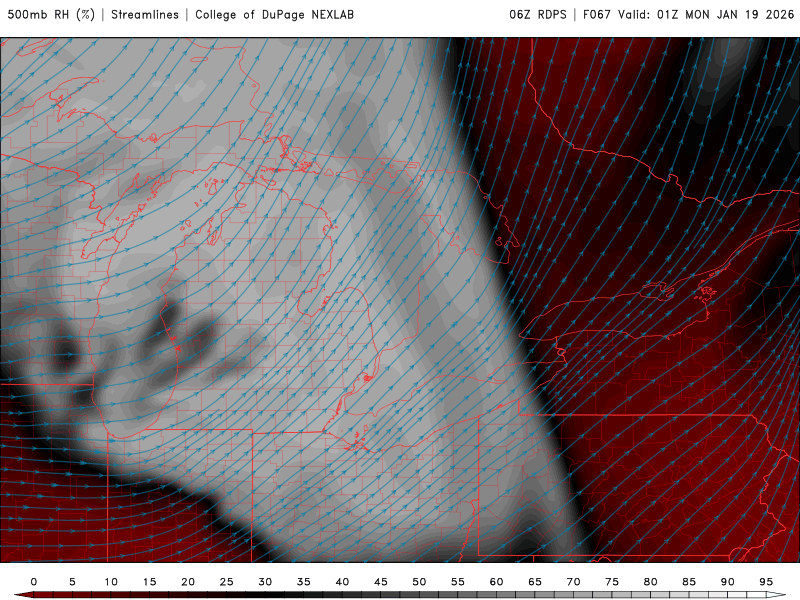
Task: Click the "06Z RDPS" model run label
Action: click(x=538, y=14)
